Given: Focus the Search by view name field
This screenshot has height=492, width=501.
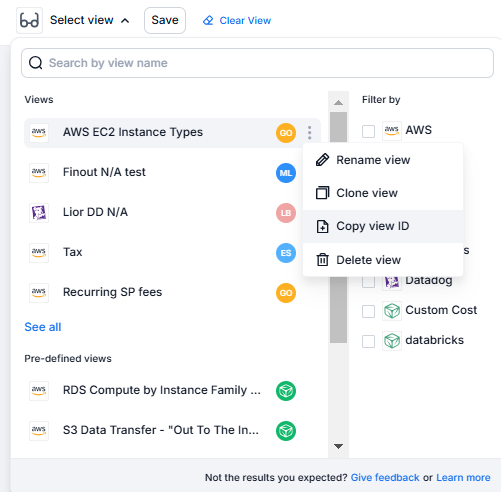Looking at the screenshot, I should tap(257, 63).
